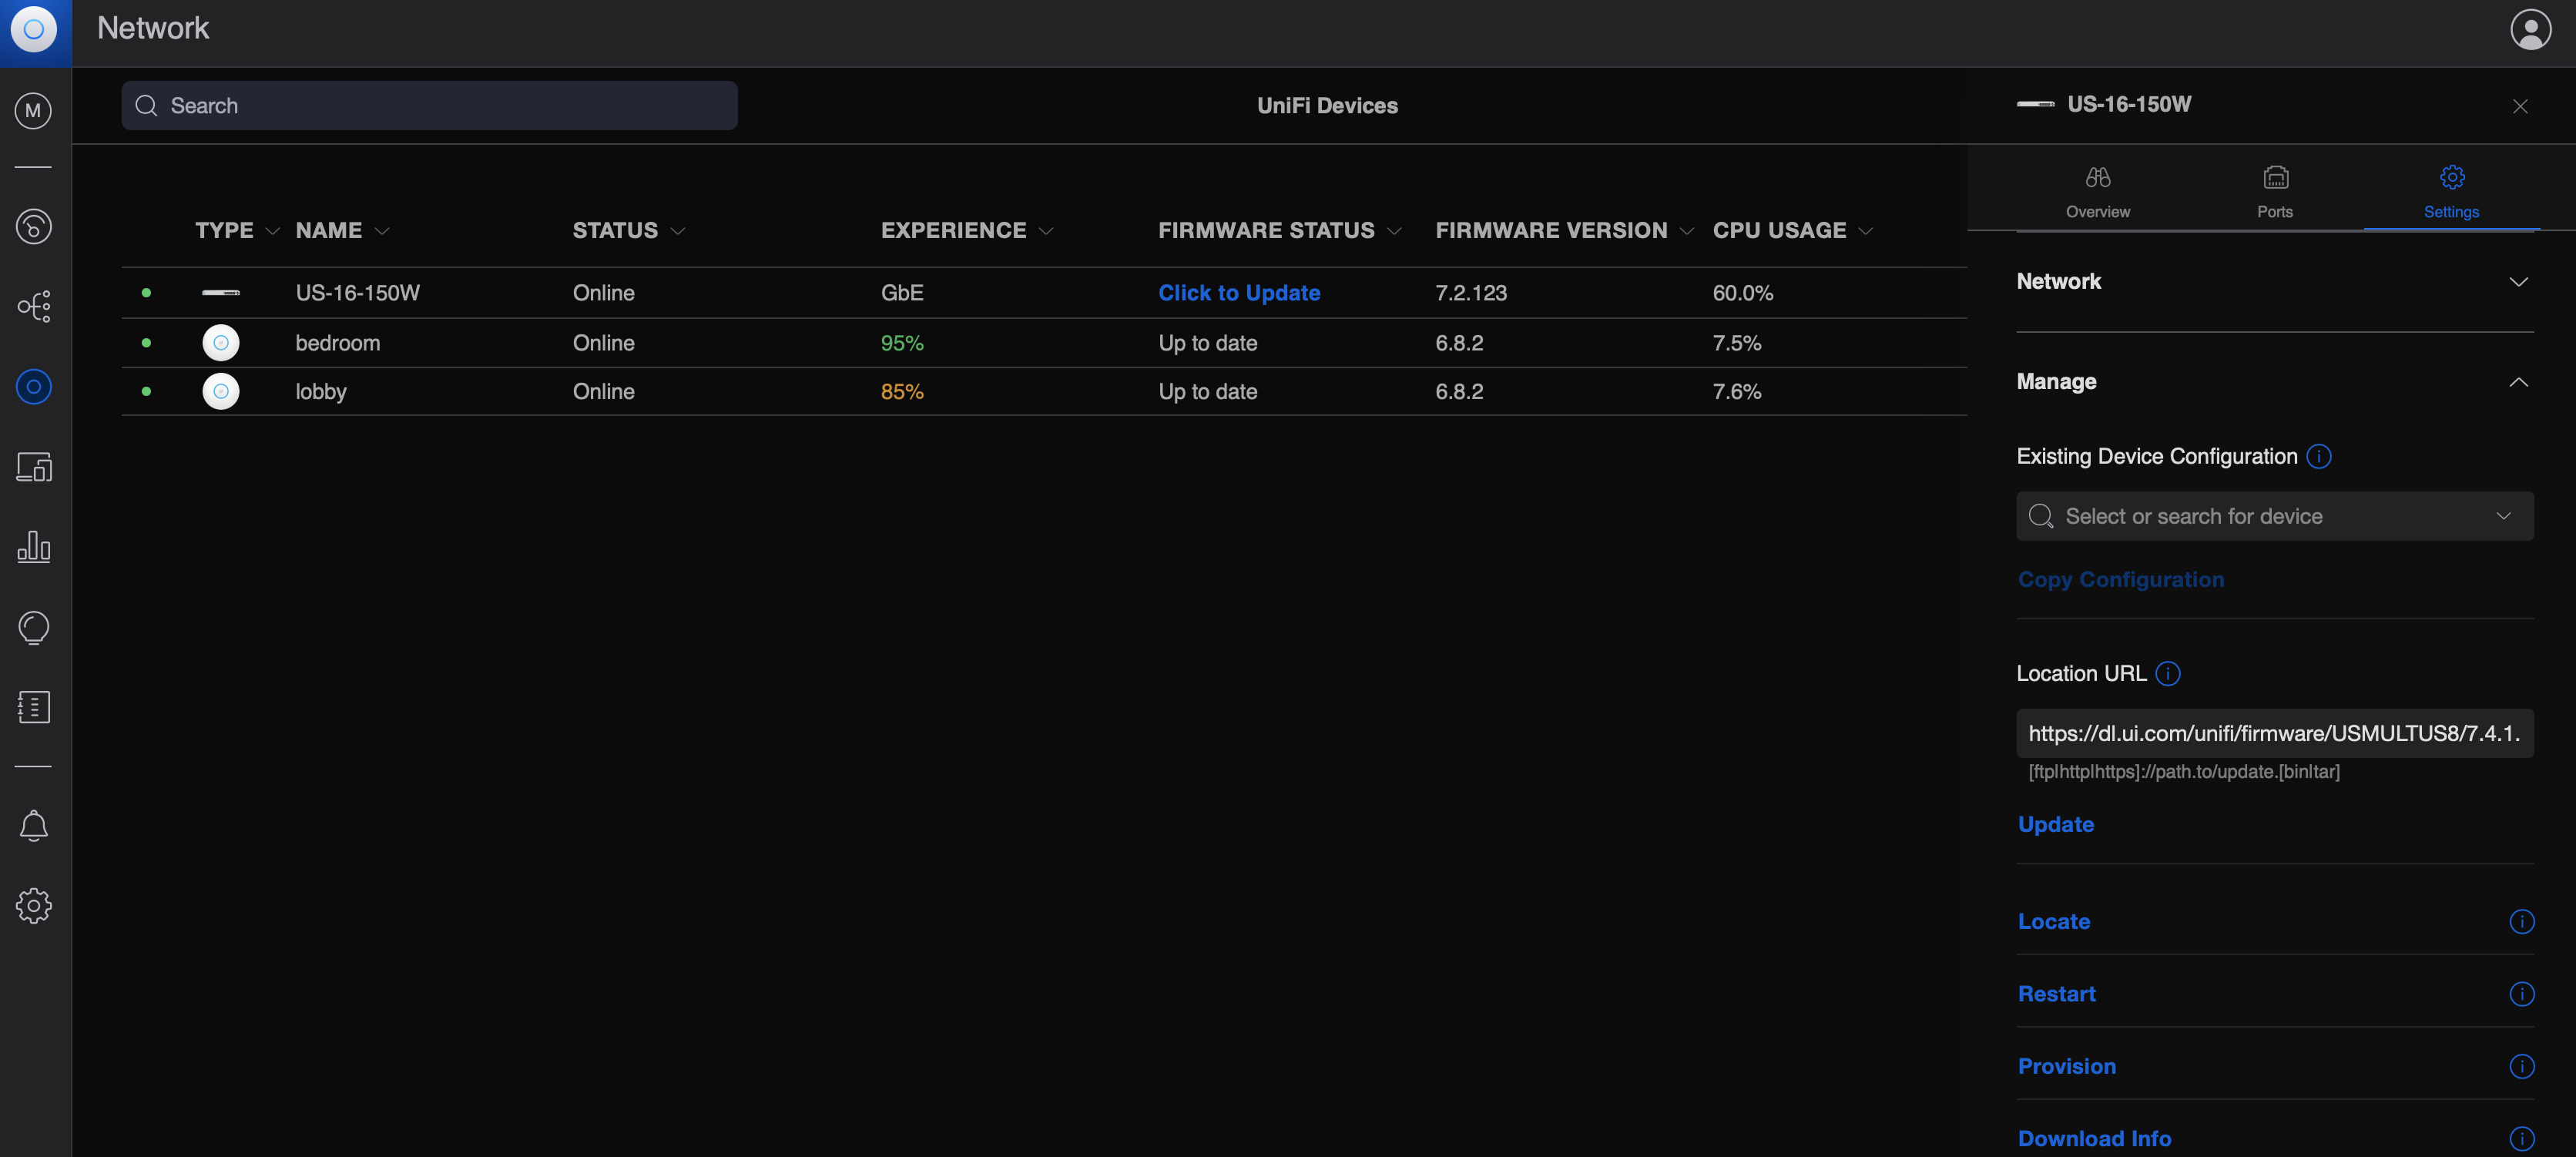The width and height of the screenshot is (2576, 1157).
Task: Select the US-16-150W device name
Action: (357, 293)
